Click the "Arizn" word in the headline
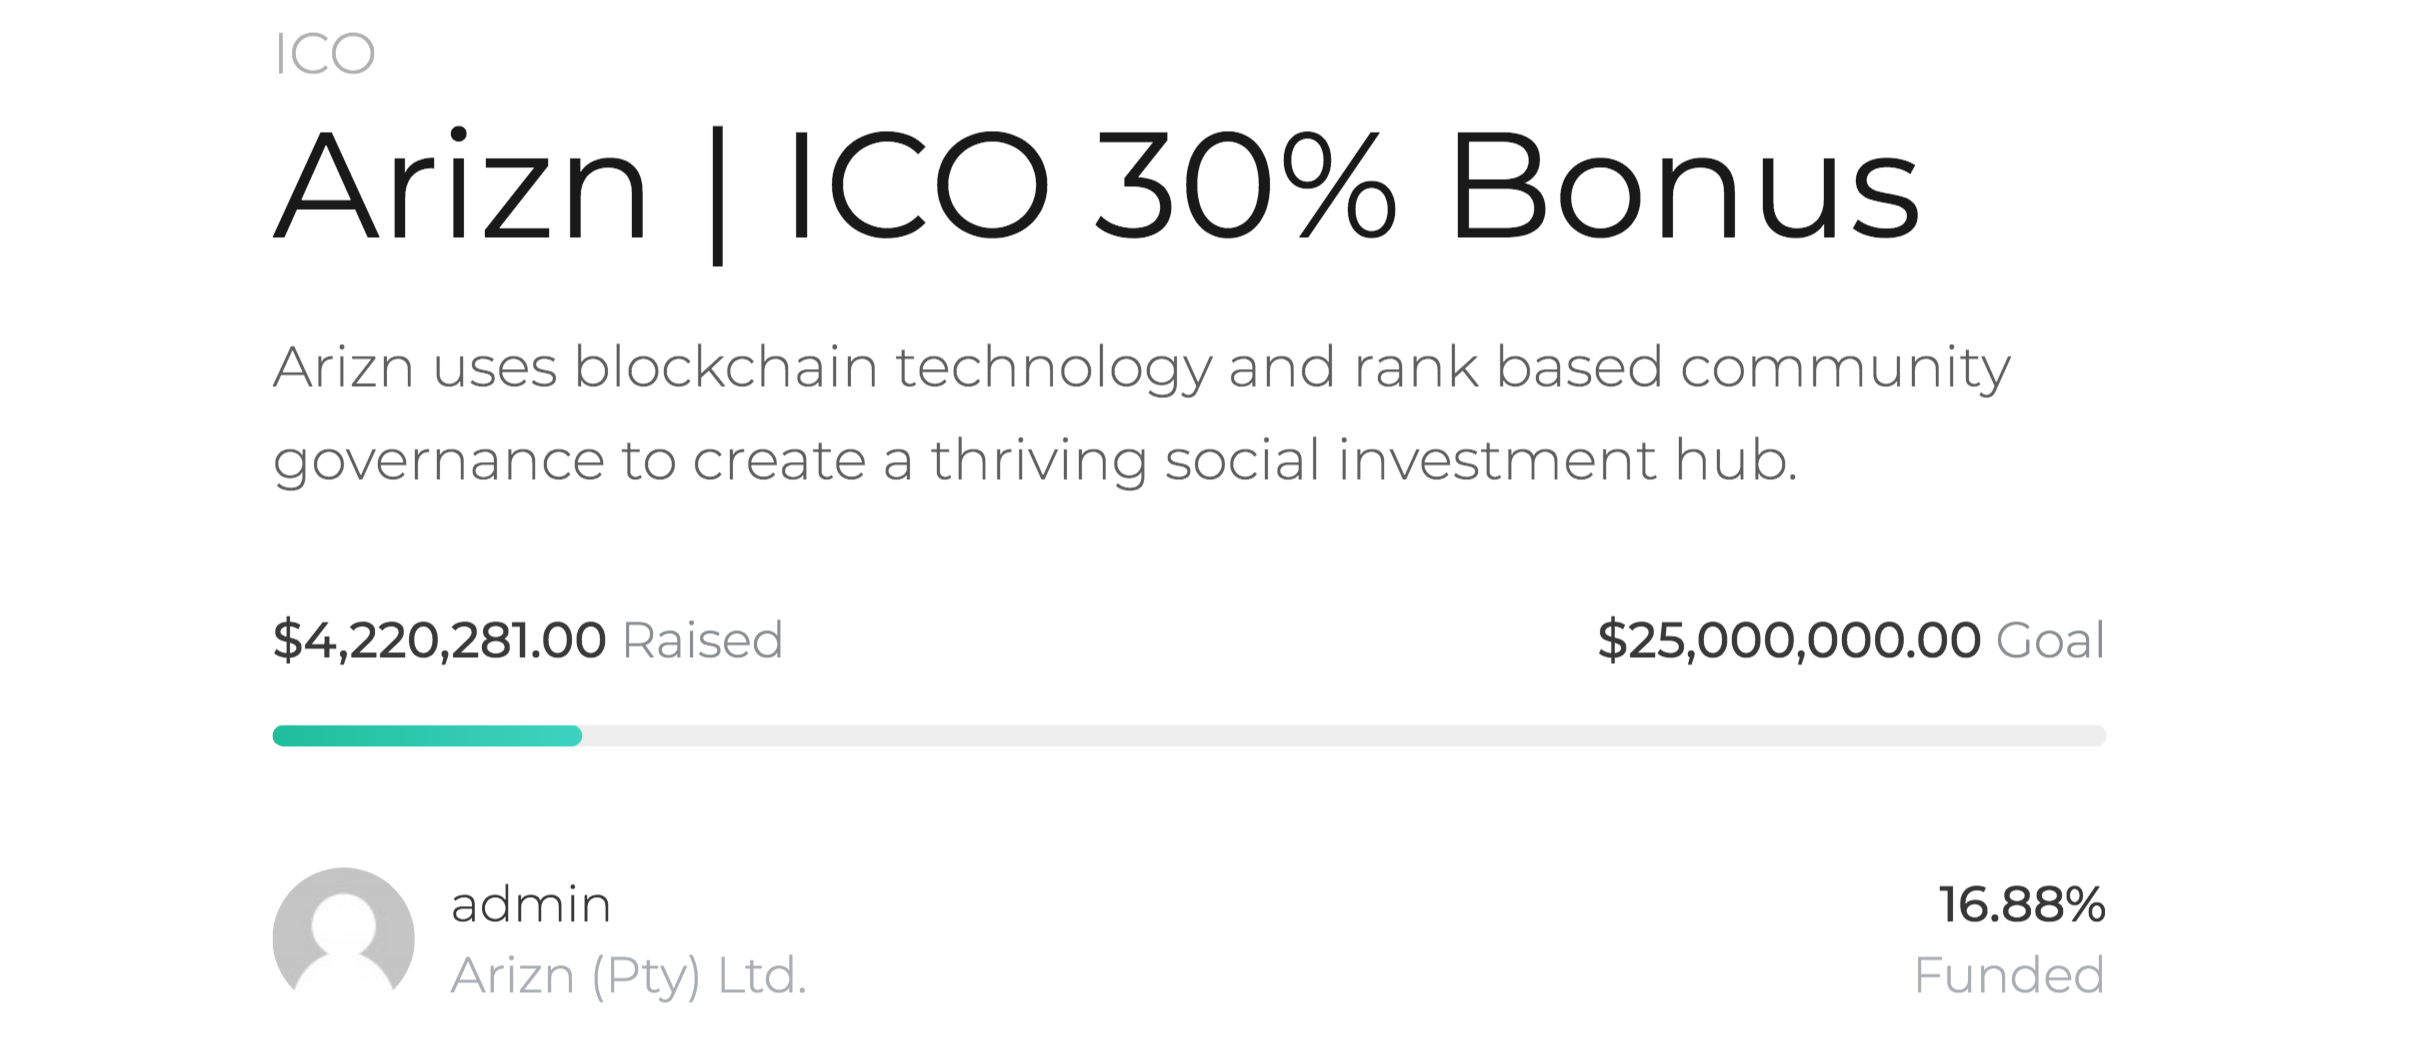 462,187
